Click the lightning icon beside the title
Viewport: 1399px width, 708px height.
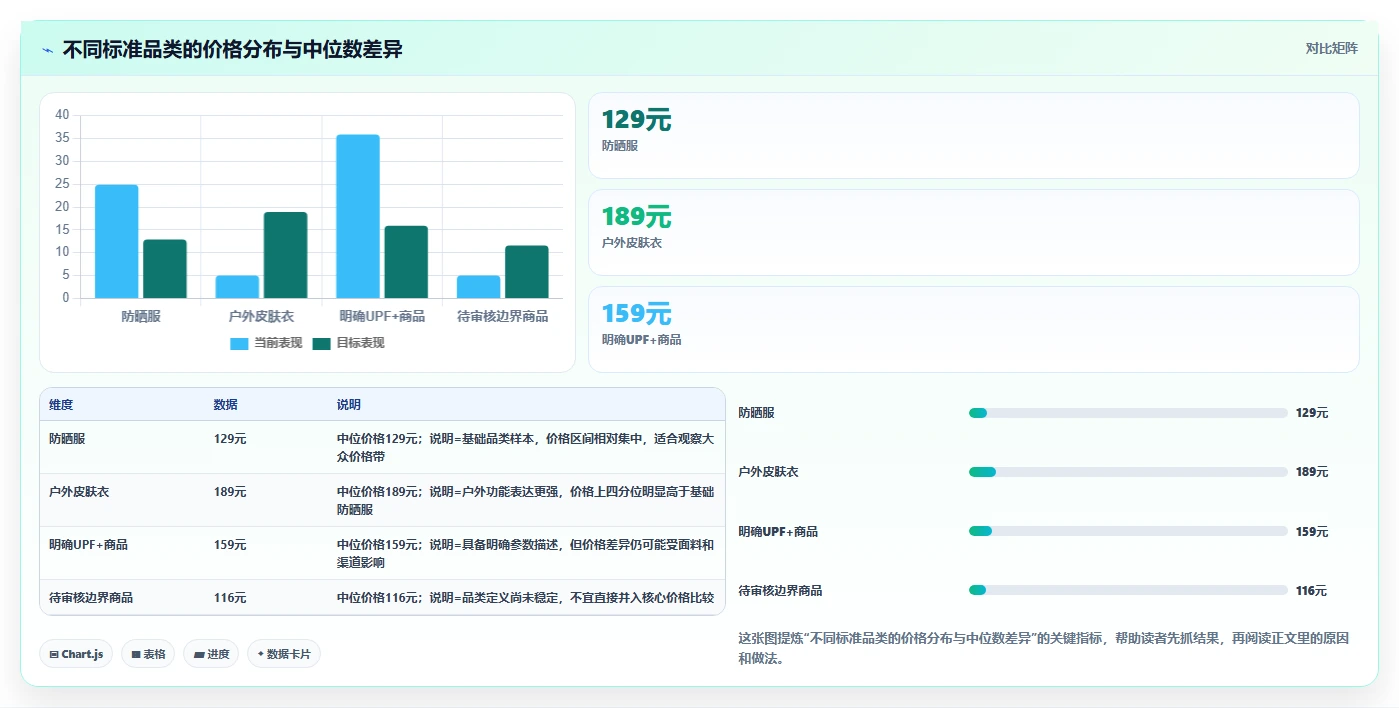(47, 50)
